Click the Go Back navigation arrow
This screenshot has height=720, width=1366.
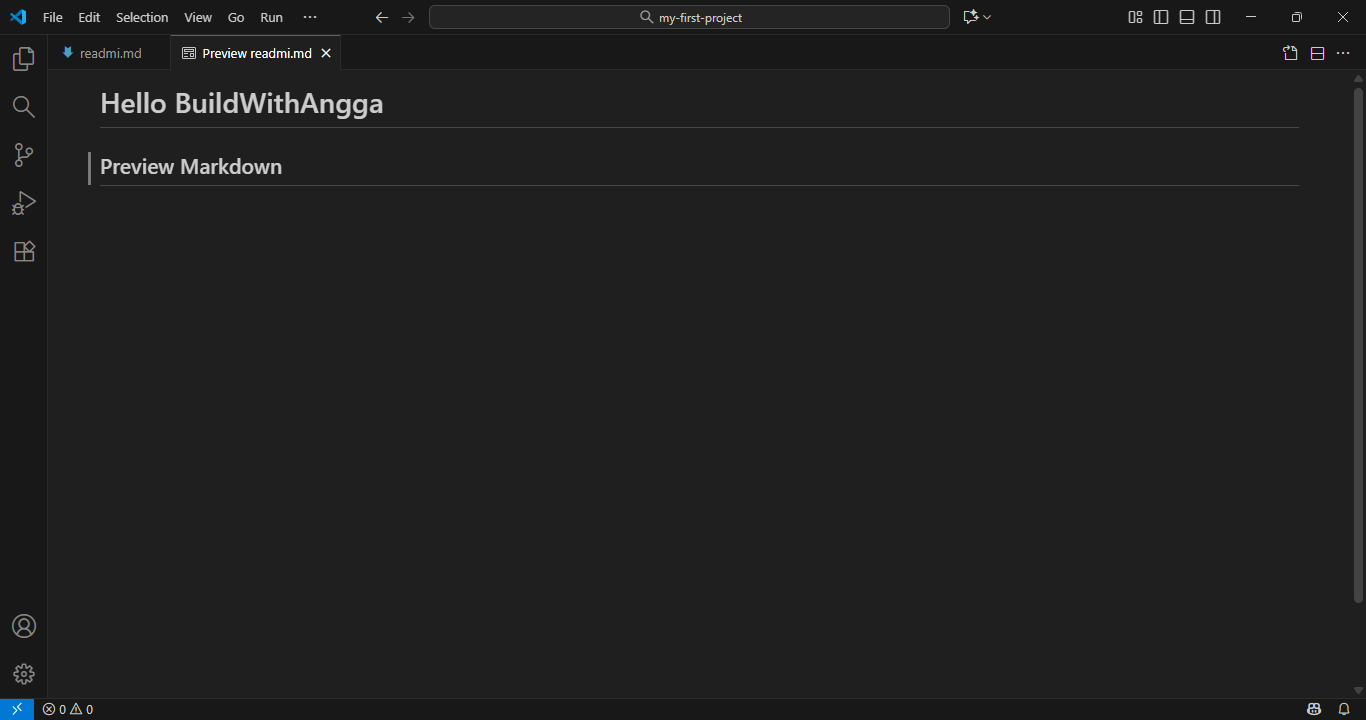coord(381,16)
